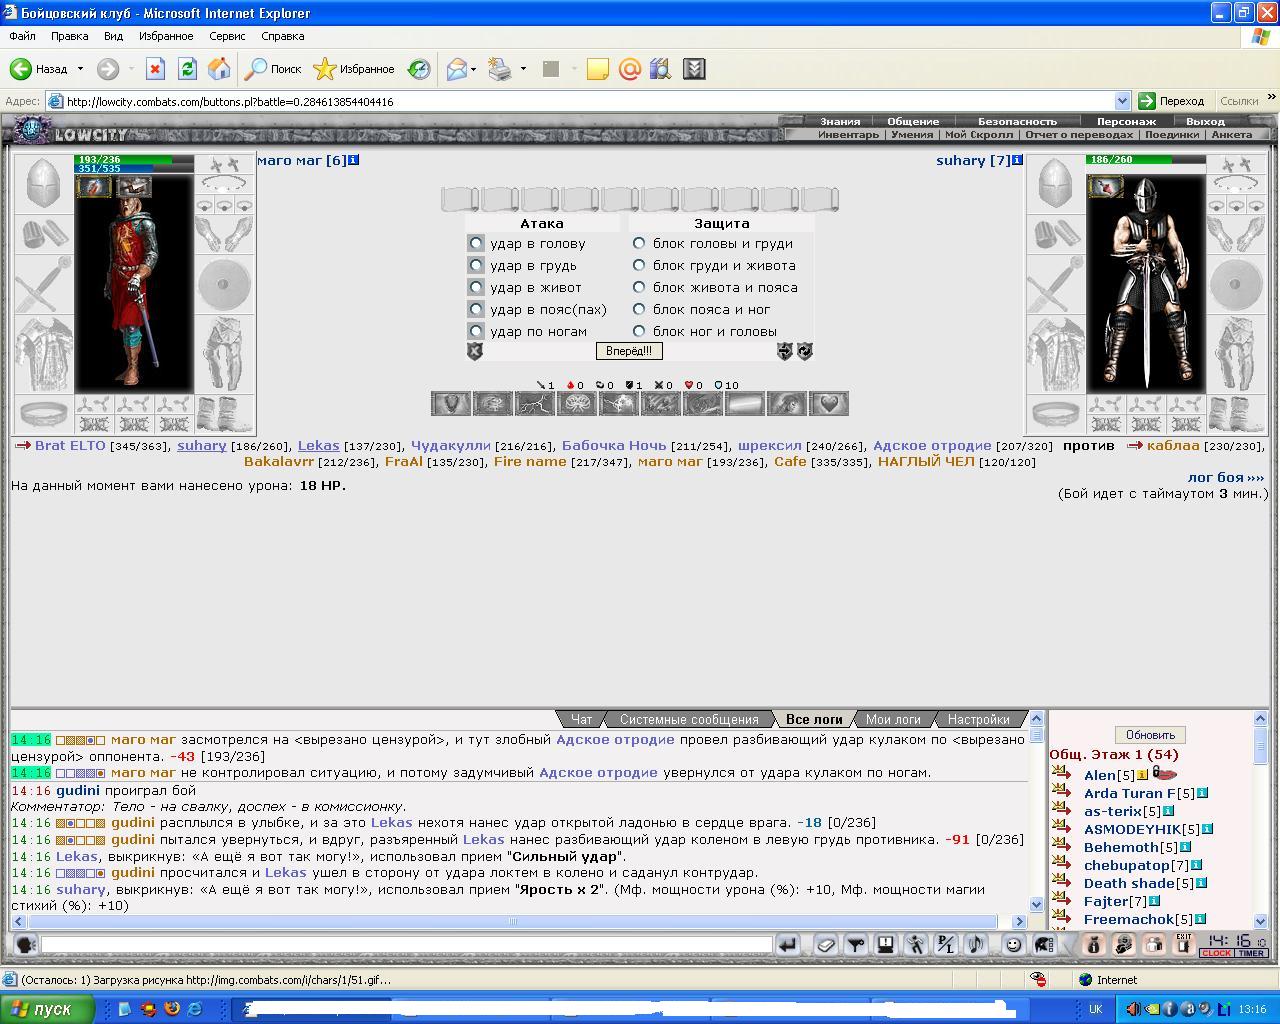The height and width of the screenshot is (1024, 1280).
Task: Click the chat filter funnel icon
Action: click(x=855, y=944)
